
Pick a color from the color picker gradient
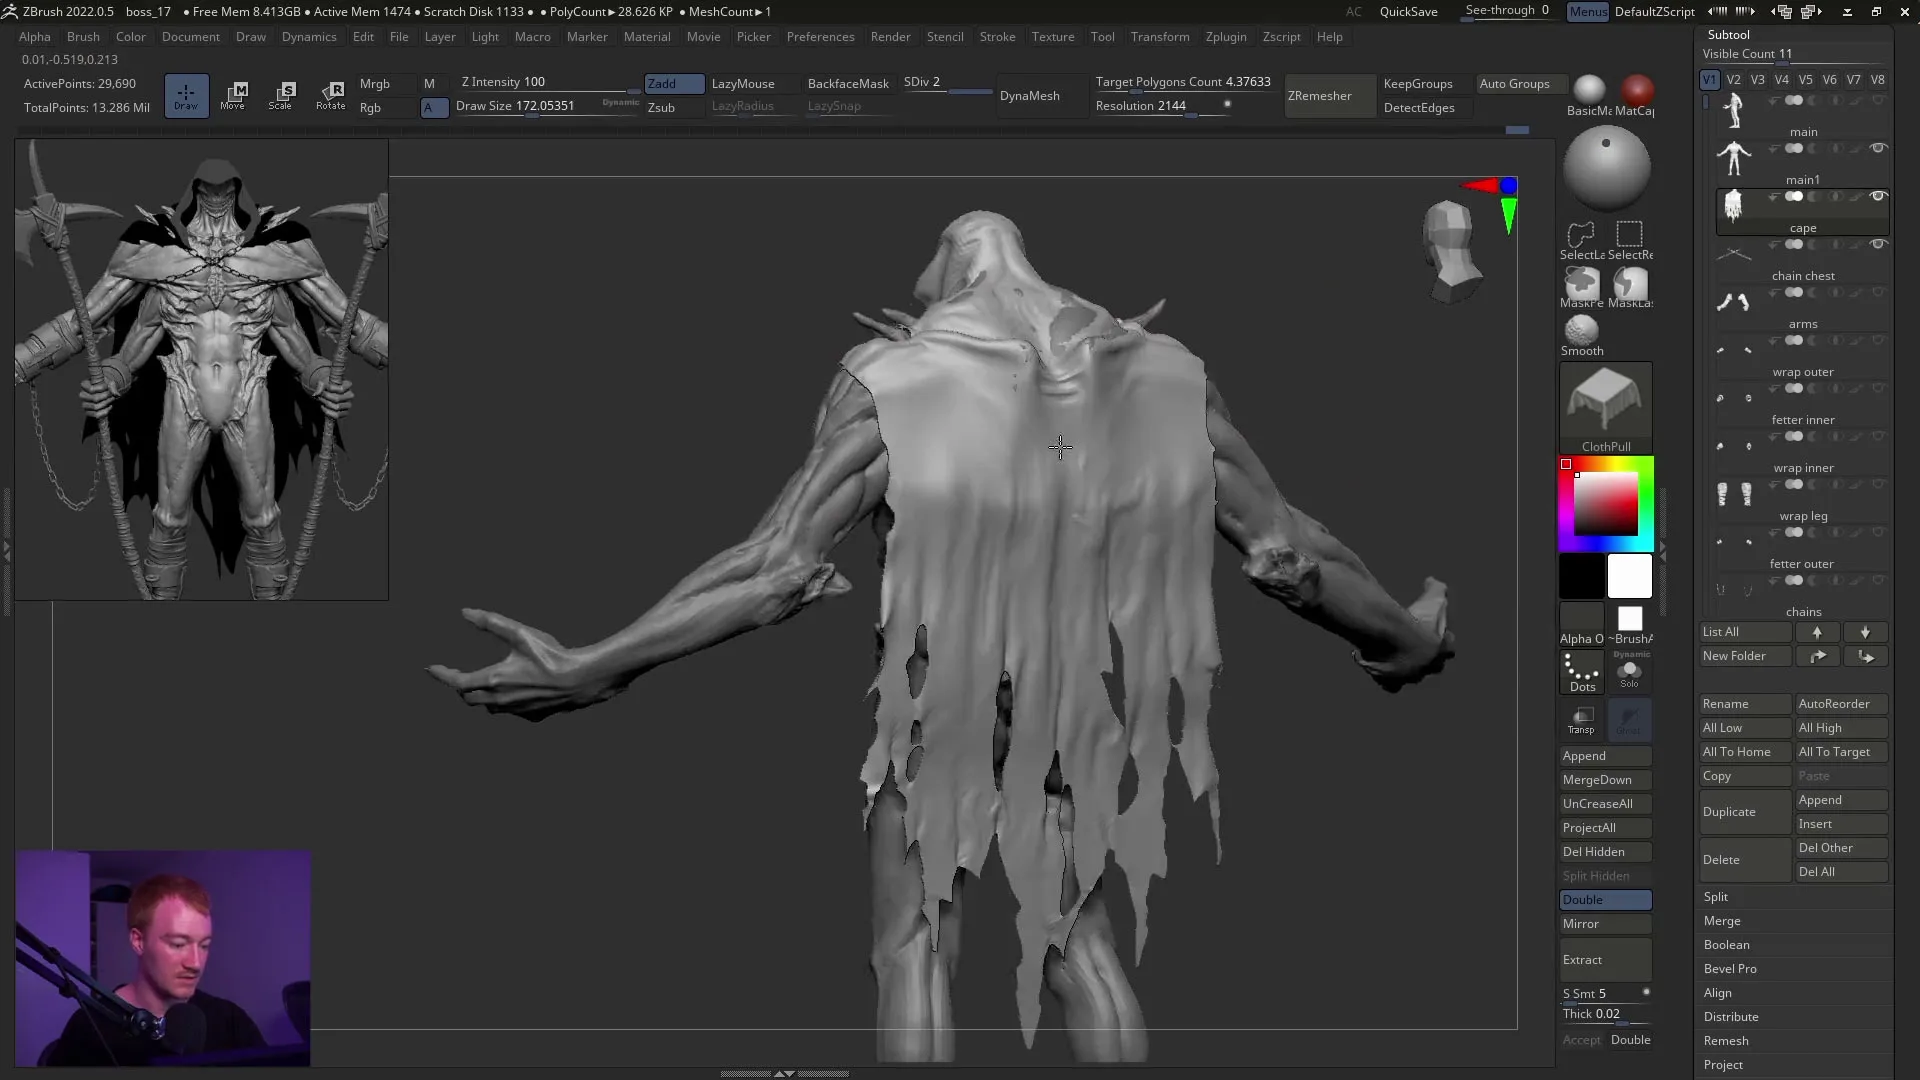[x=1605, y=500]
